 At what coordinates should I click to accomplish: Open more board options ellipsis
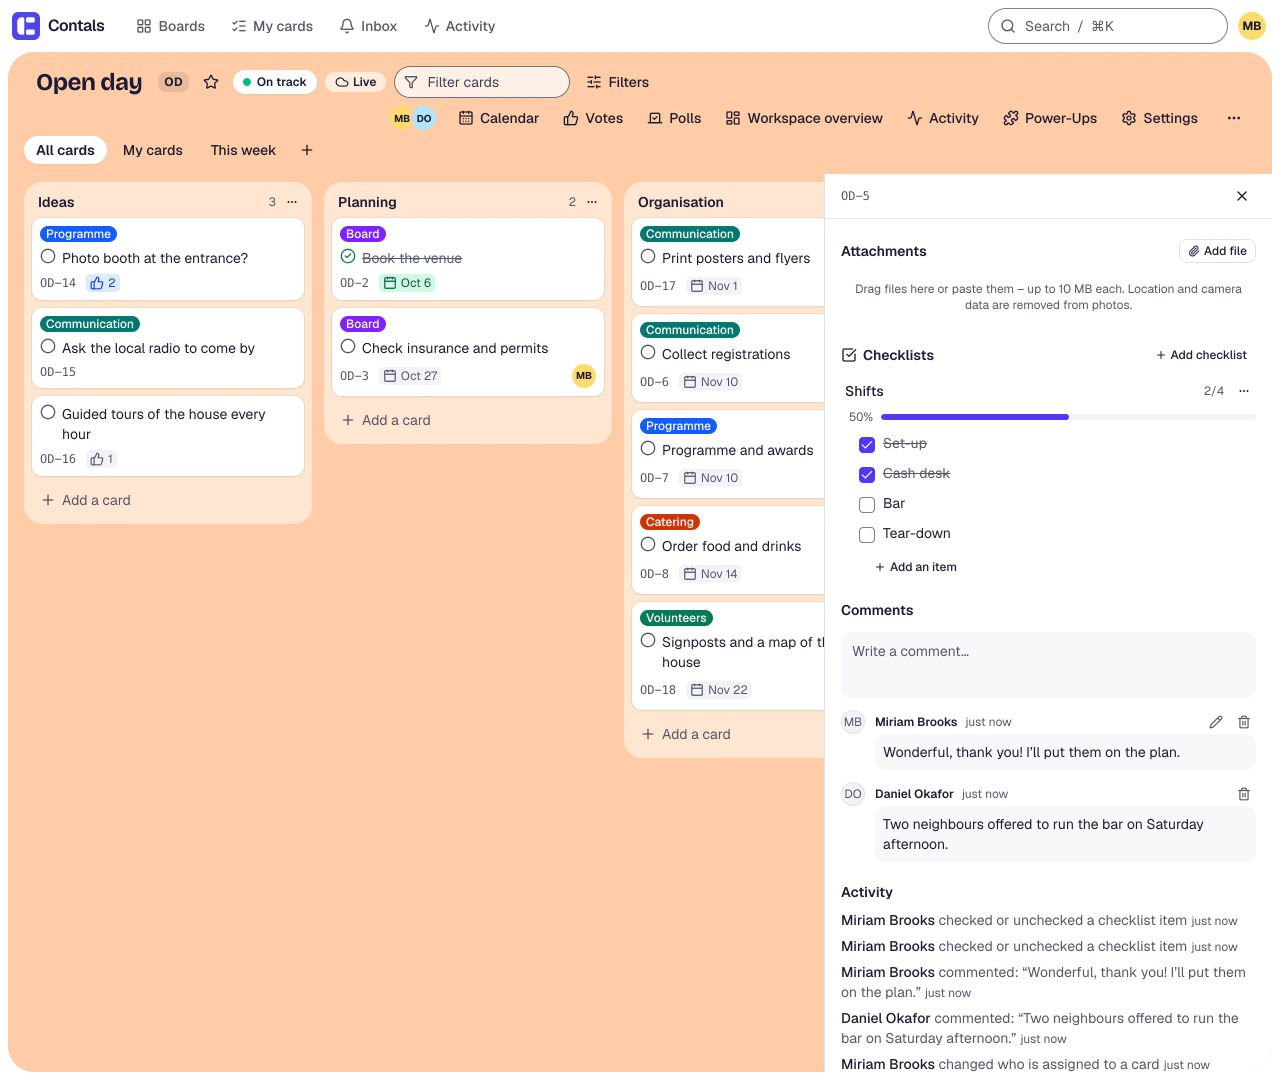pos(1234,118)
